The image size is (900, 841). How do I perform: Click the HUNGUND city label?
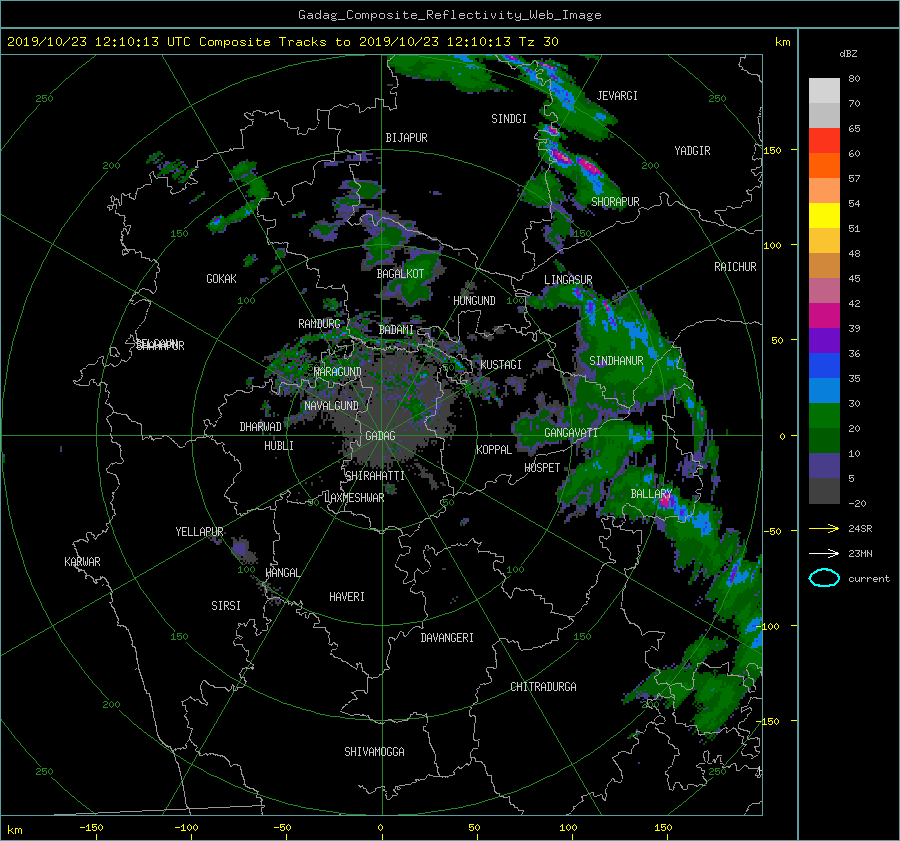click(x=474, y=301)
